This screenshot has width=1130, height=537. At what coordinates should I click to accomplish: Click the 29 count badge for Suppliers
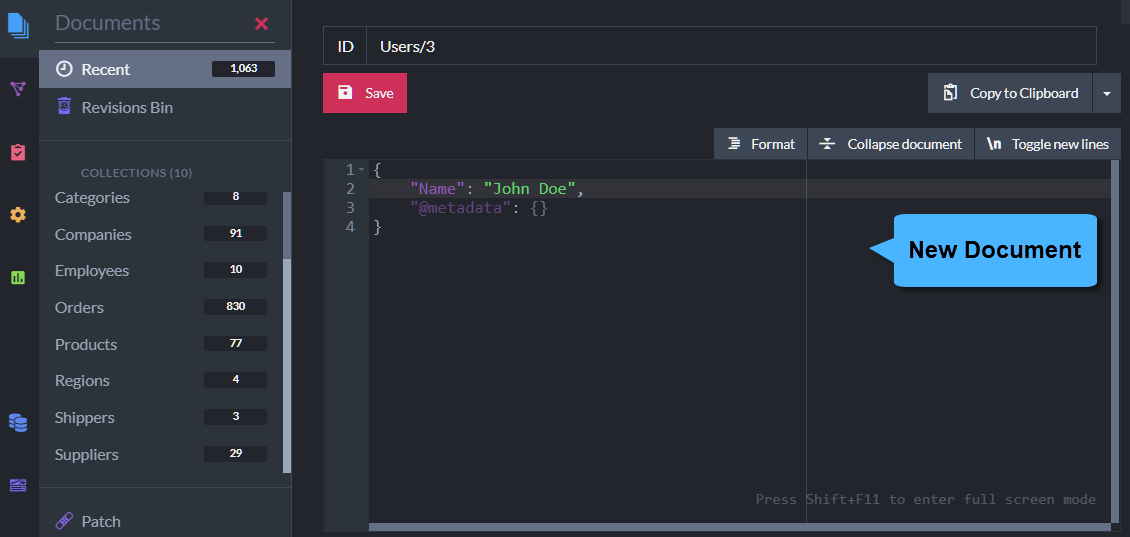click(236, 453)
